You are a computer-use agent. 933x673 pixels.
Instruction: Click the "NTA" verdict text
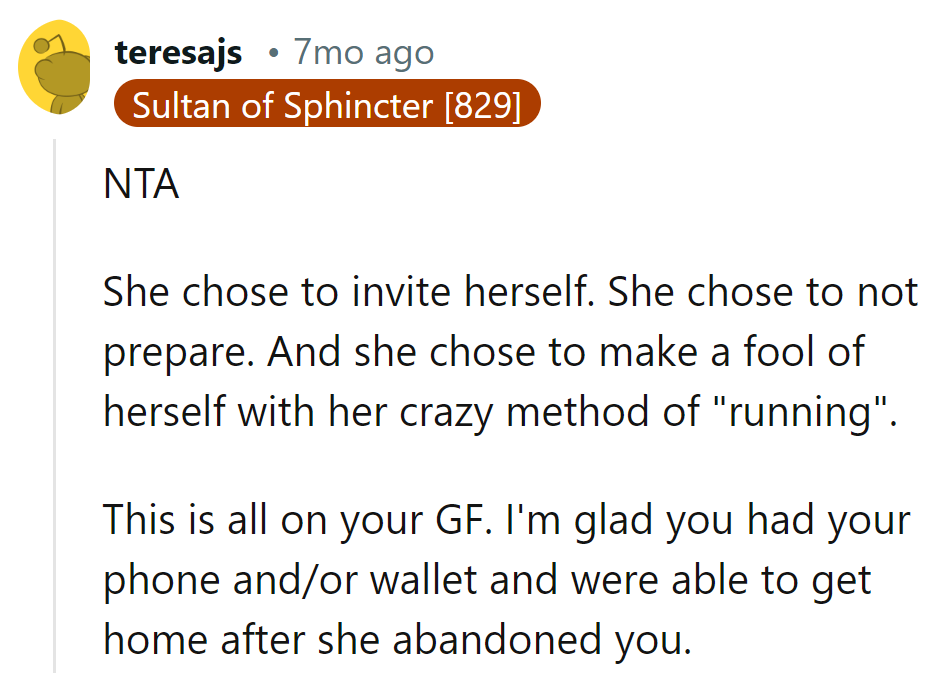click(141, 186)
